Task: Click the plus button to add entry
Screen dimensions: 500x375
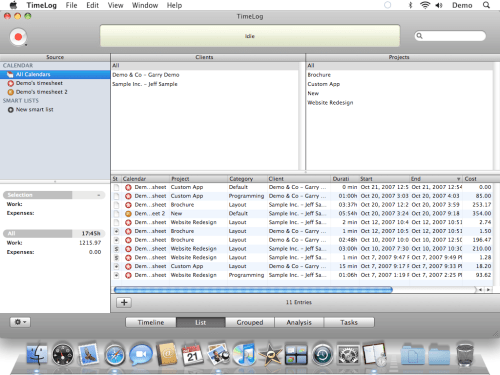Action: point(124,302)
